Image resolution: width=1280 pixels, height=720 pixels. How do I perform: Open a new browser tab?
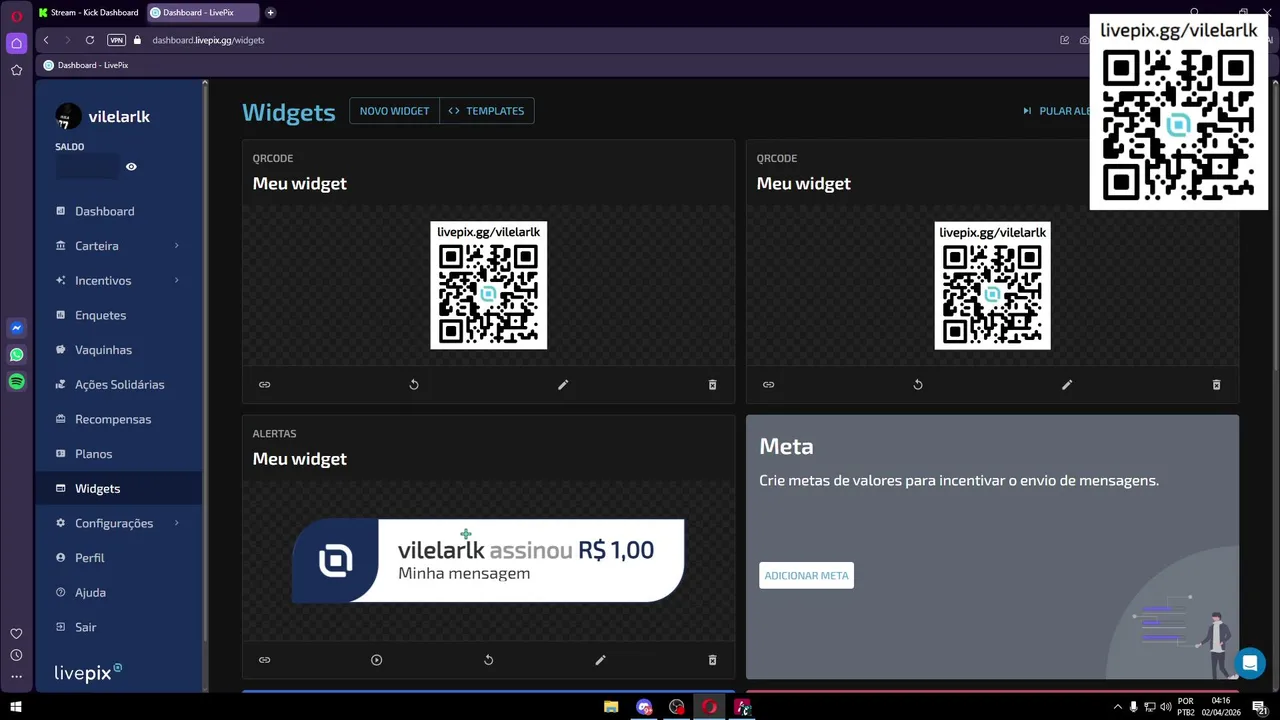pos(271,12)
